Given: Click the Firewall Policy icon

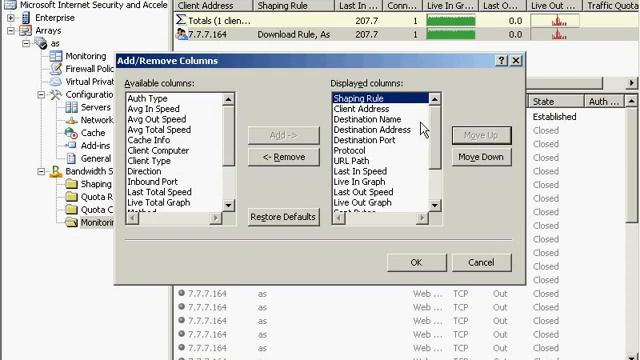Looking at the screenshot, I should point(56,69).
